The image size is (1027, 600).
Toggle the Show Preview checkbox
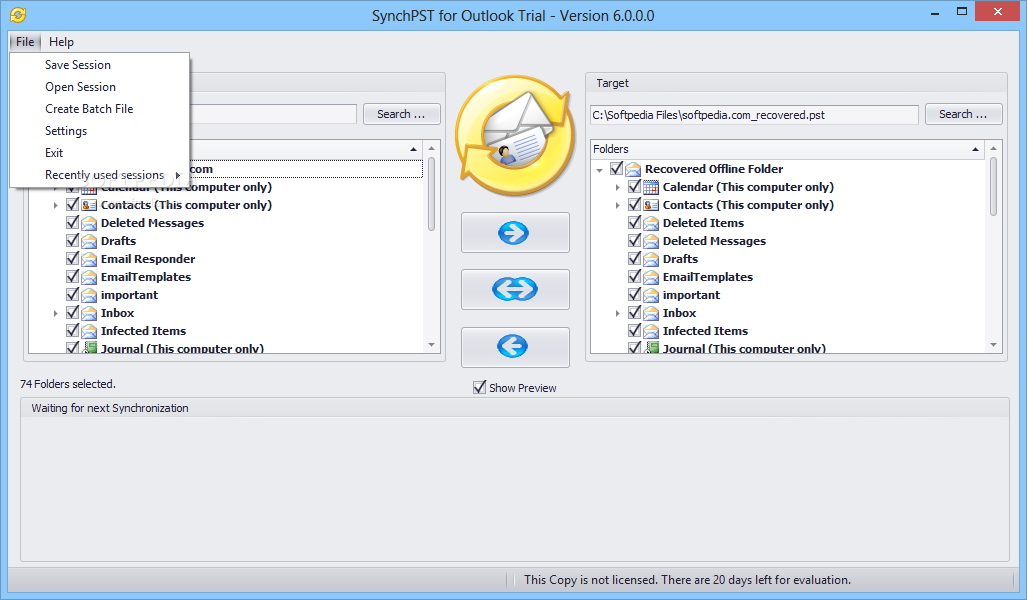tap(479, 388)
